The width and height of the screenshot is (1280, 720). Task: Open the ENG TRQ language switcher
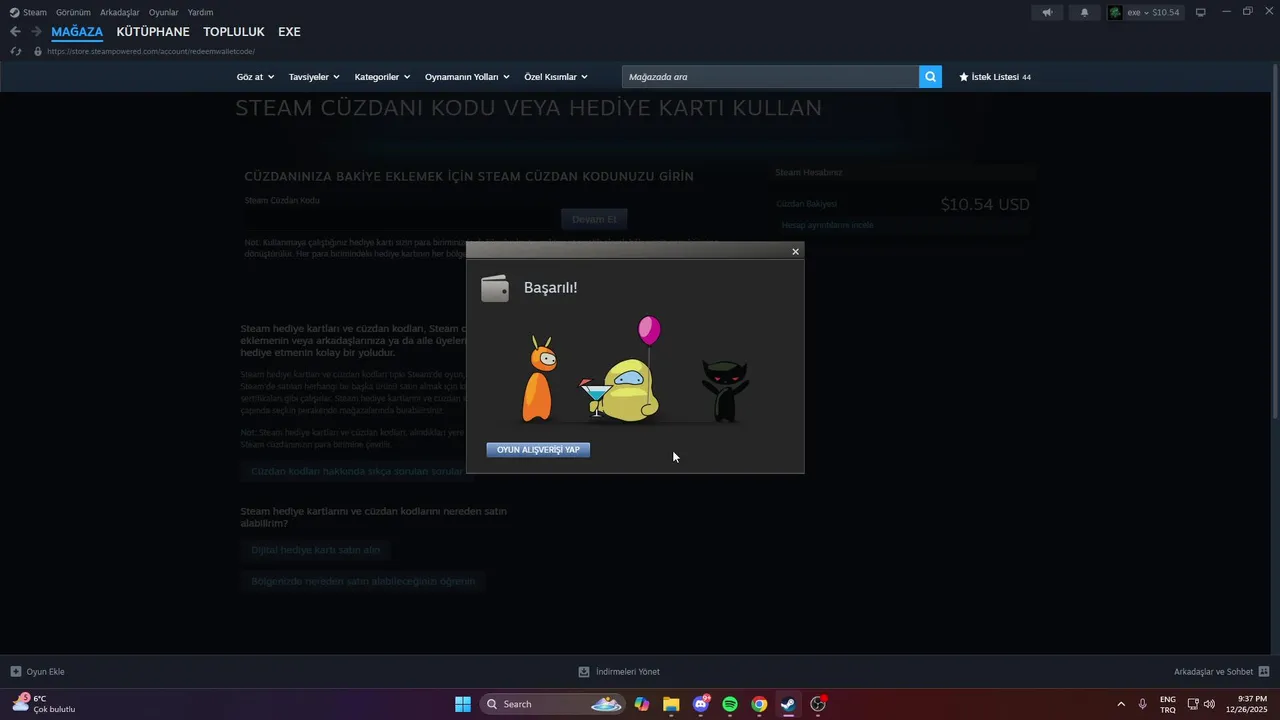click(1168, 704)
